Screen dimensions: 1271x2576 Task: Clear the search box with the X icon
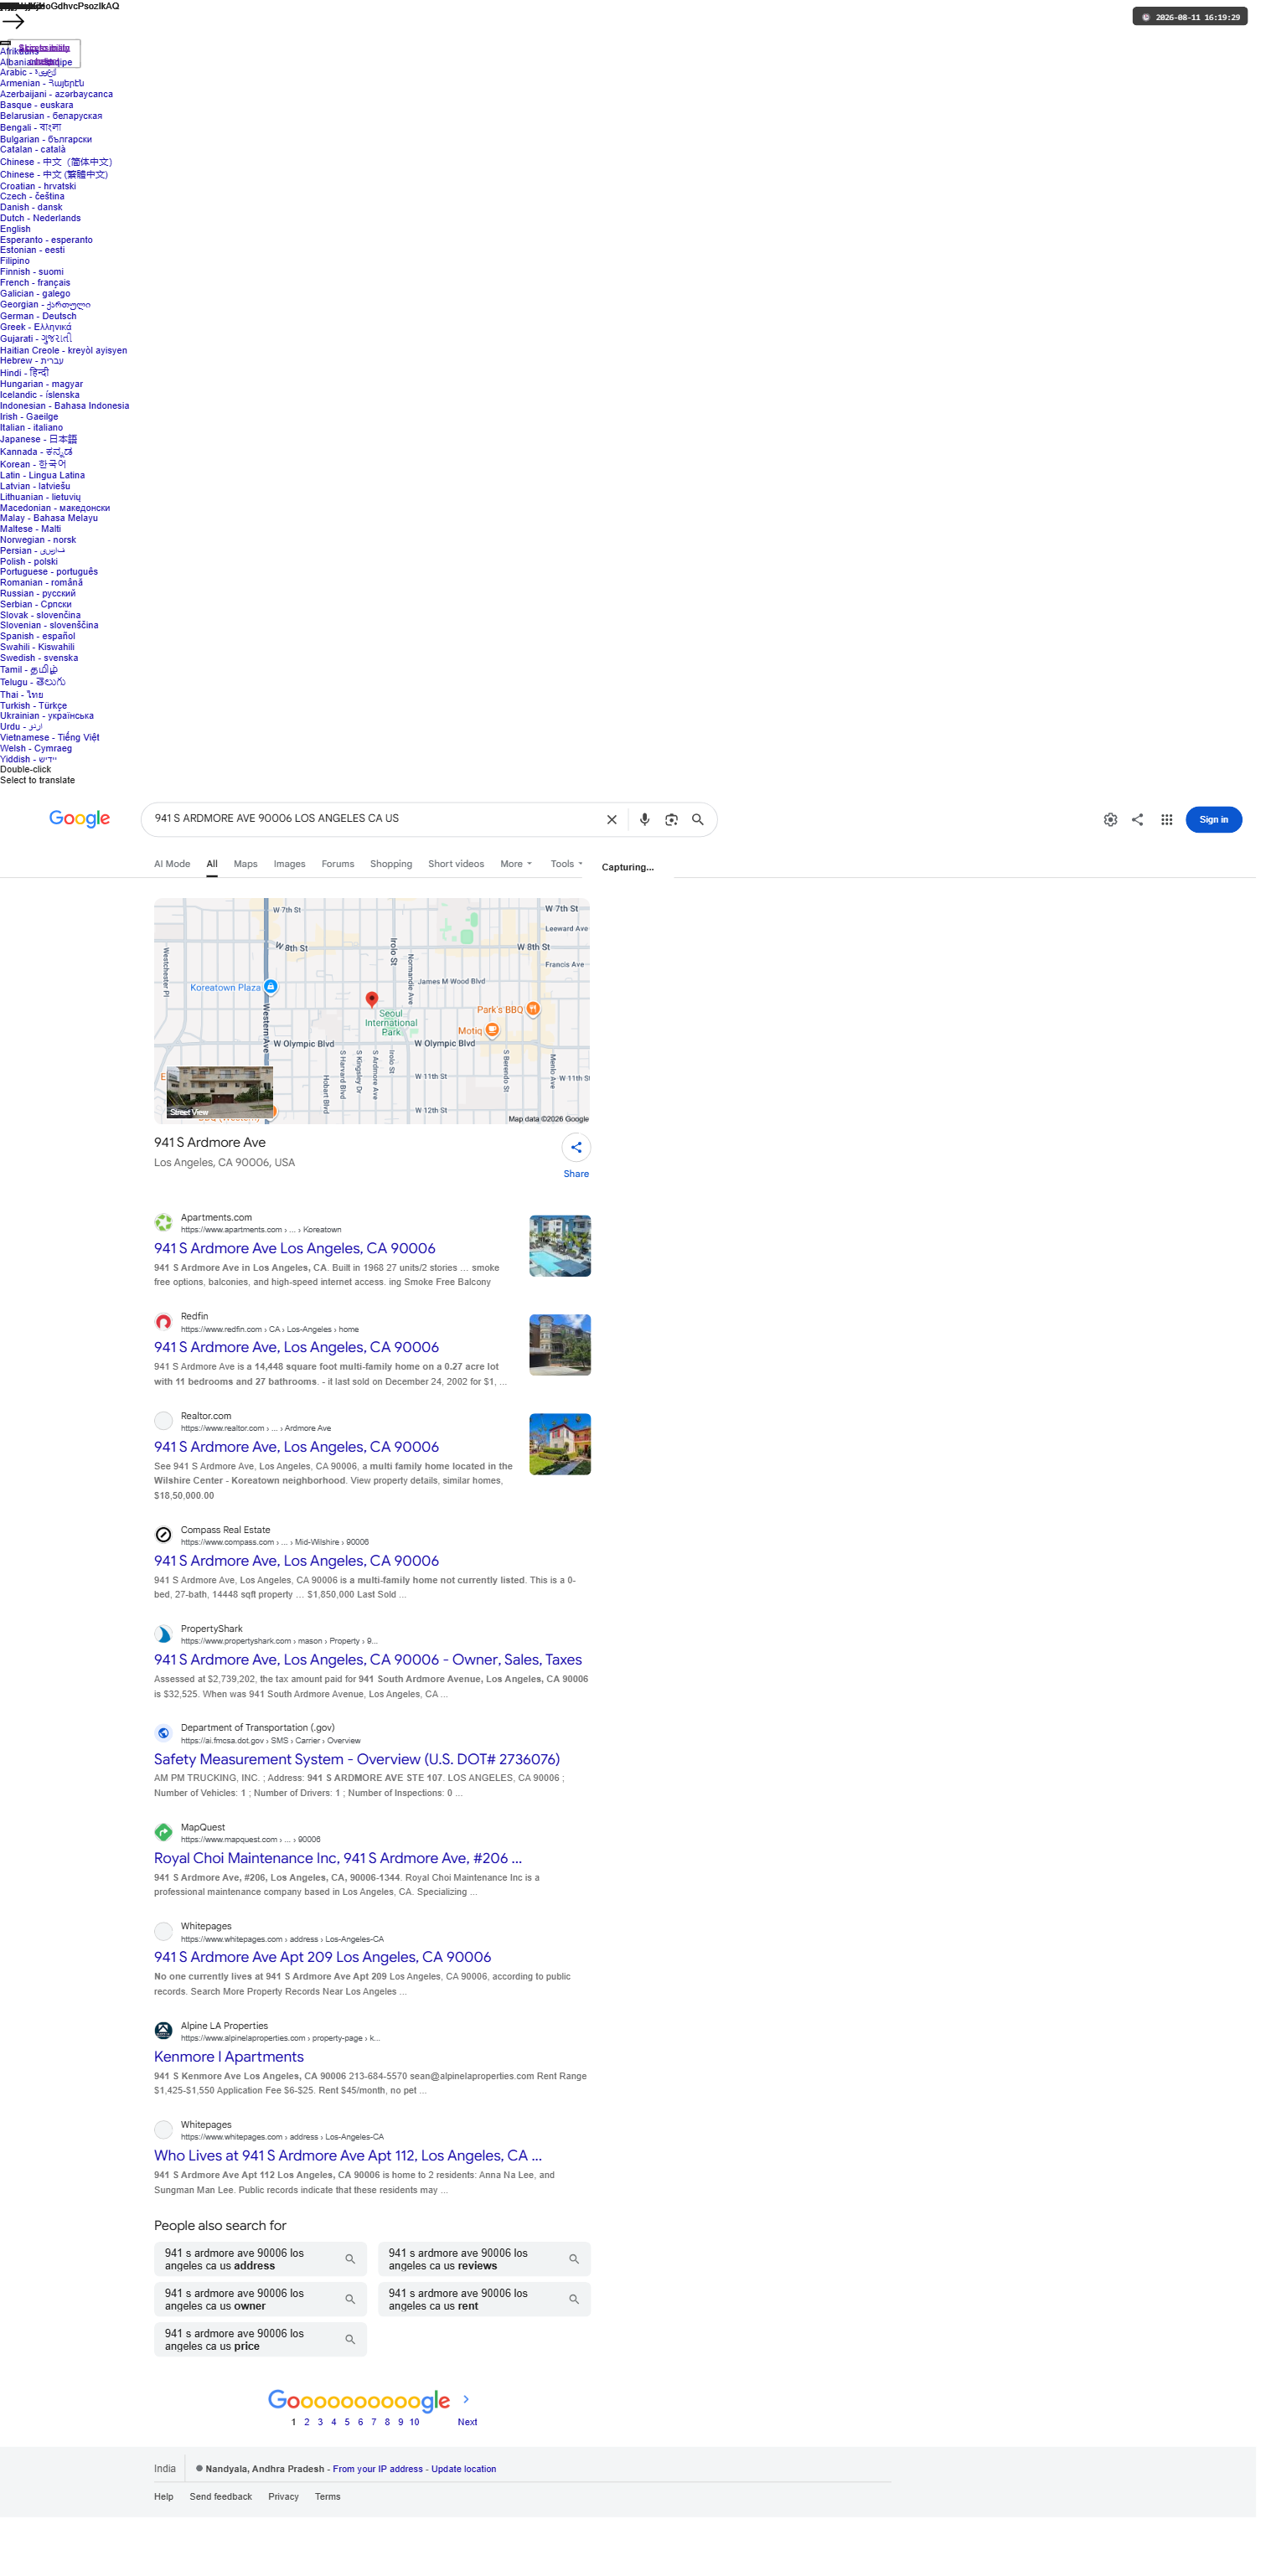click(x=611, y=819)
